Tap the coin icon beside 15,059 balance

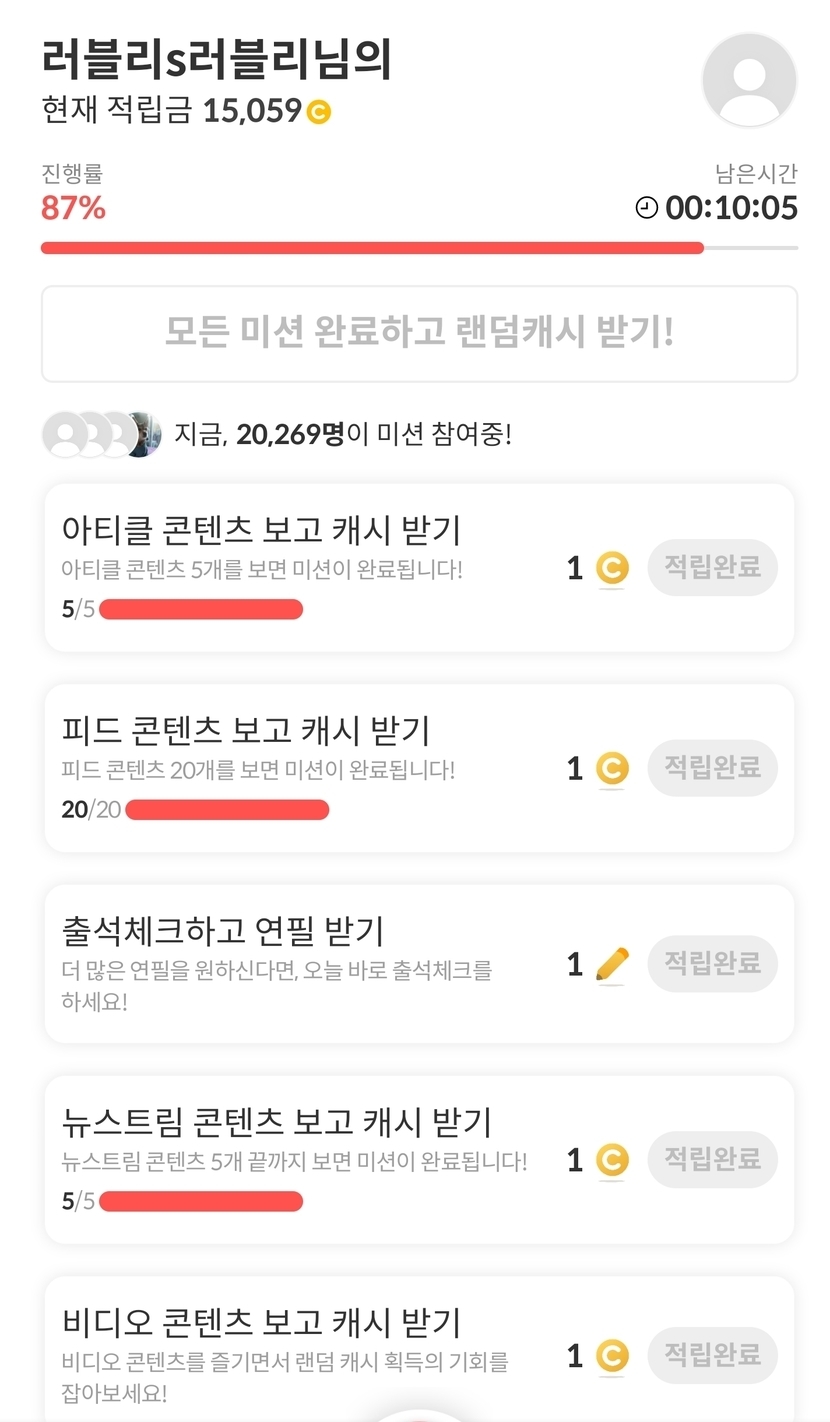coord(318,112)
